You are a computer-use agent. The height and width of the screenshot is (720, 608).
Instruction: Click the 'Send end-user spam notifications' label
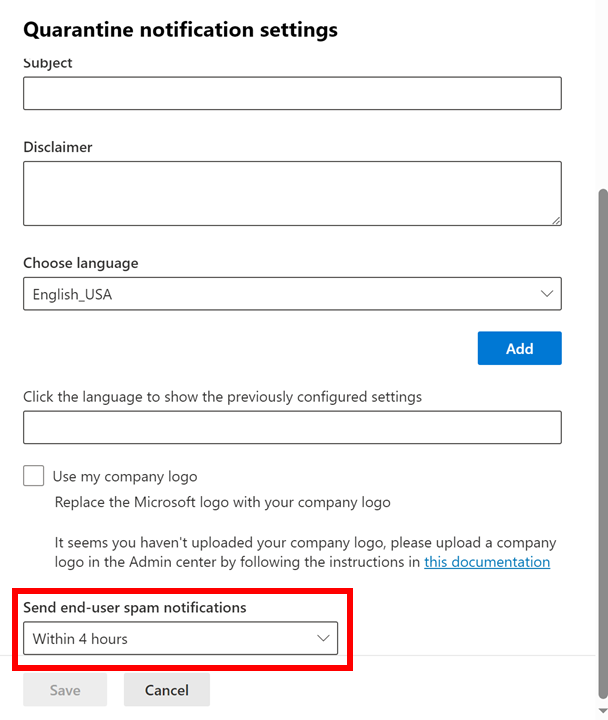pyautogui.click(x=135, y=607)
